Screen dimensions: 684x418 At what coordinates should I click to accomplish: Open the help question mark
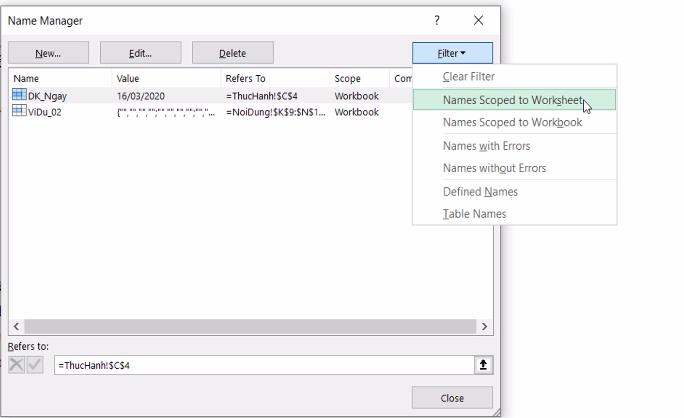(x=437, y=21)
